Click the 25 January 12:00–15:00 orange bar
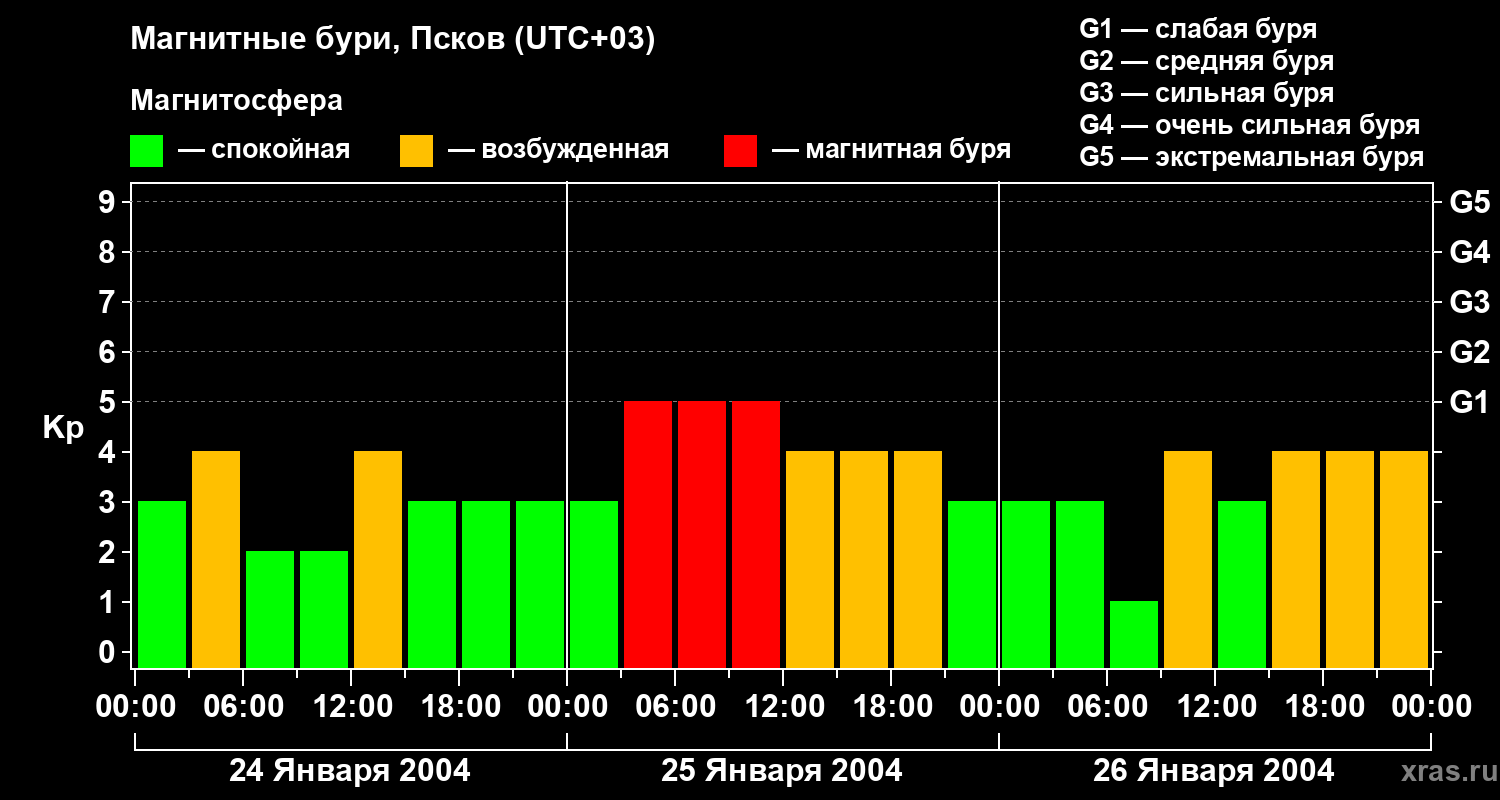The image size is (1500, 800). (x=810, y=559)
